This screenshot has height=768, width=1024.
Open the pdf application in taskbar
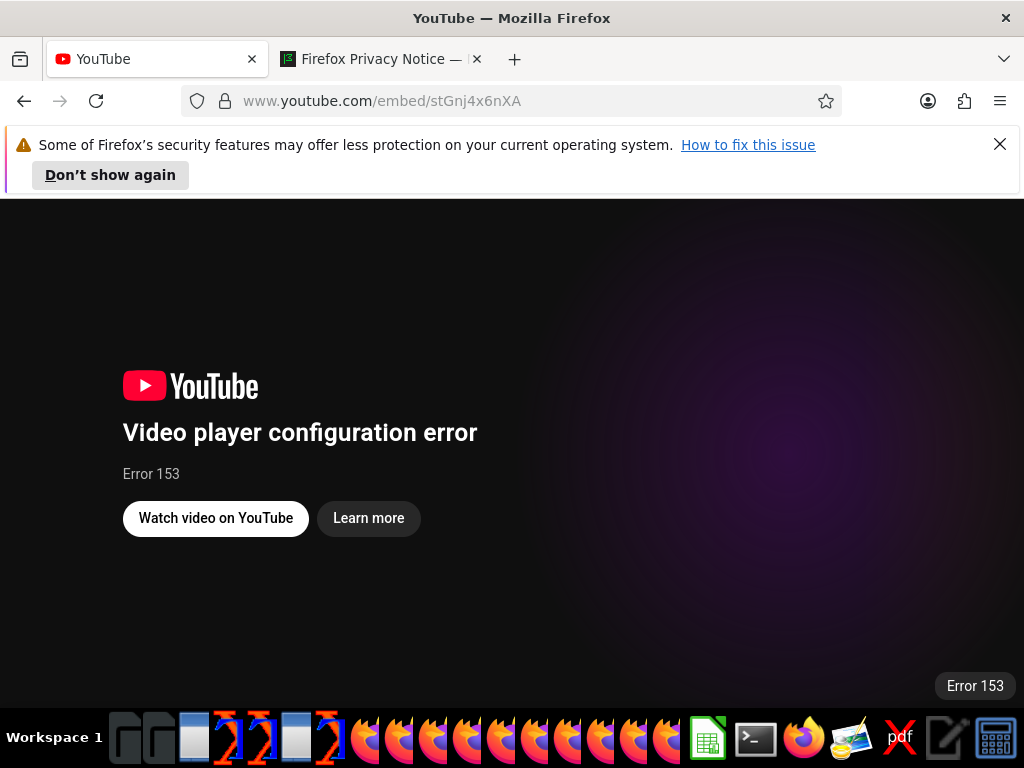coord(899,739)
